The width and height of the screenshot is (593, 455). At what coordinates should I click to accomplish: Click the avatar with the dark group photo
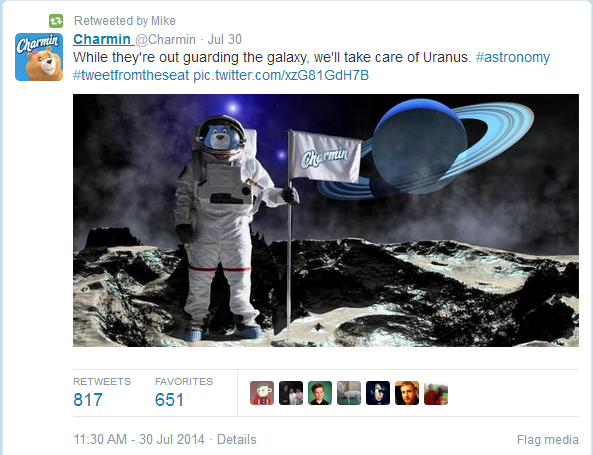pyautogui.click(x=291, y=393)
